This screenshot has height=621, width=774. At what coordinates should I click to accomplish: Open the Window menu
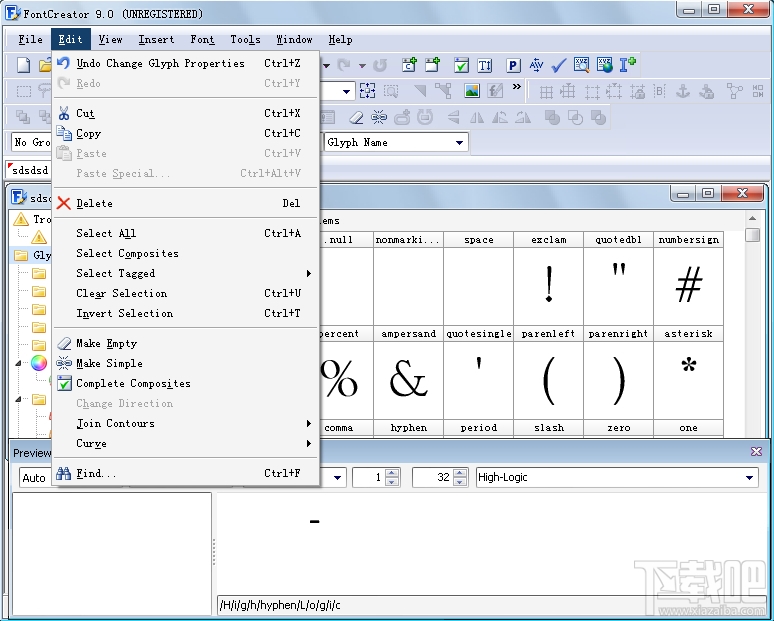tap(294, 39)
